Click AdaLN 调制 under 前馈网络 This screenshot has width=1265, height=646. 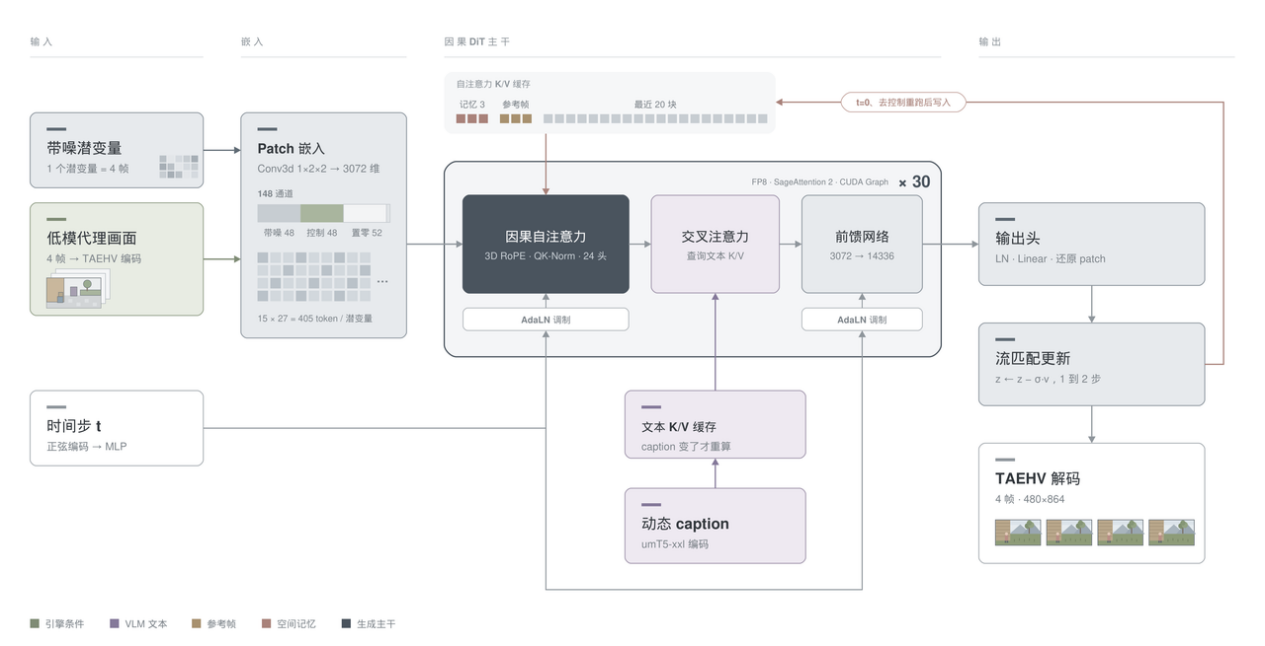(x=862, y=319)
